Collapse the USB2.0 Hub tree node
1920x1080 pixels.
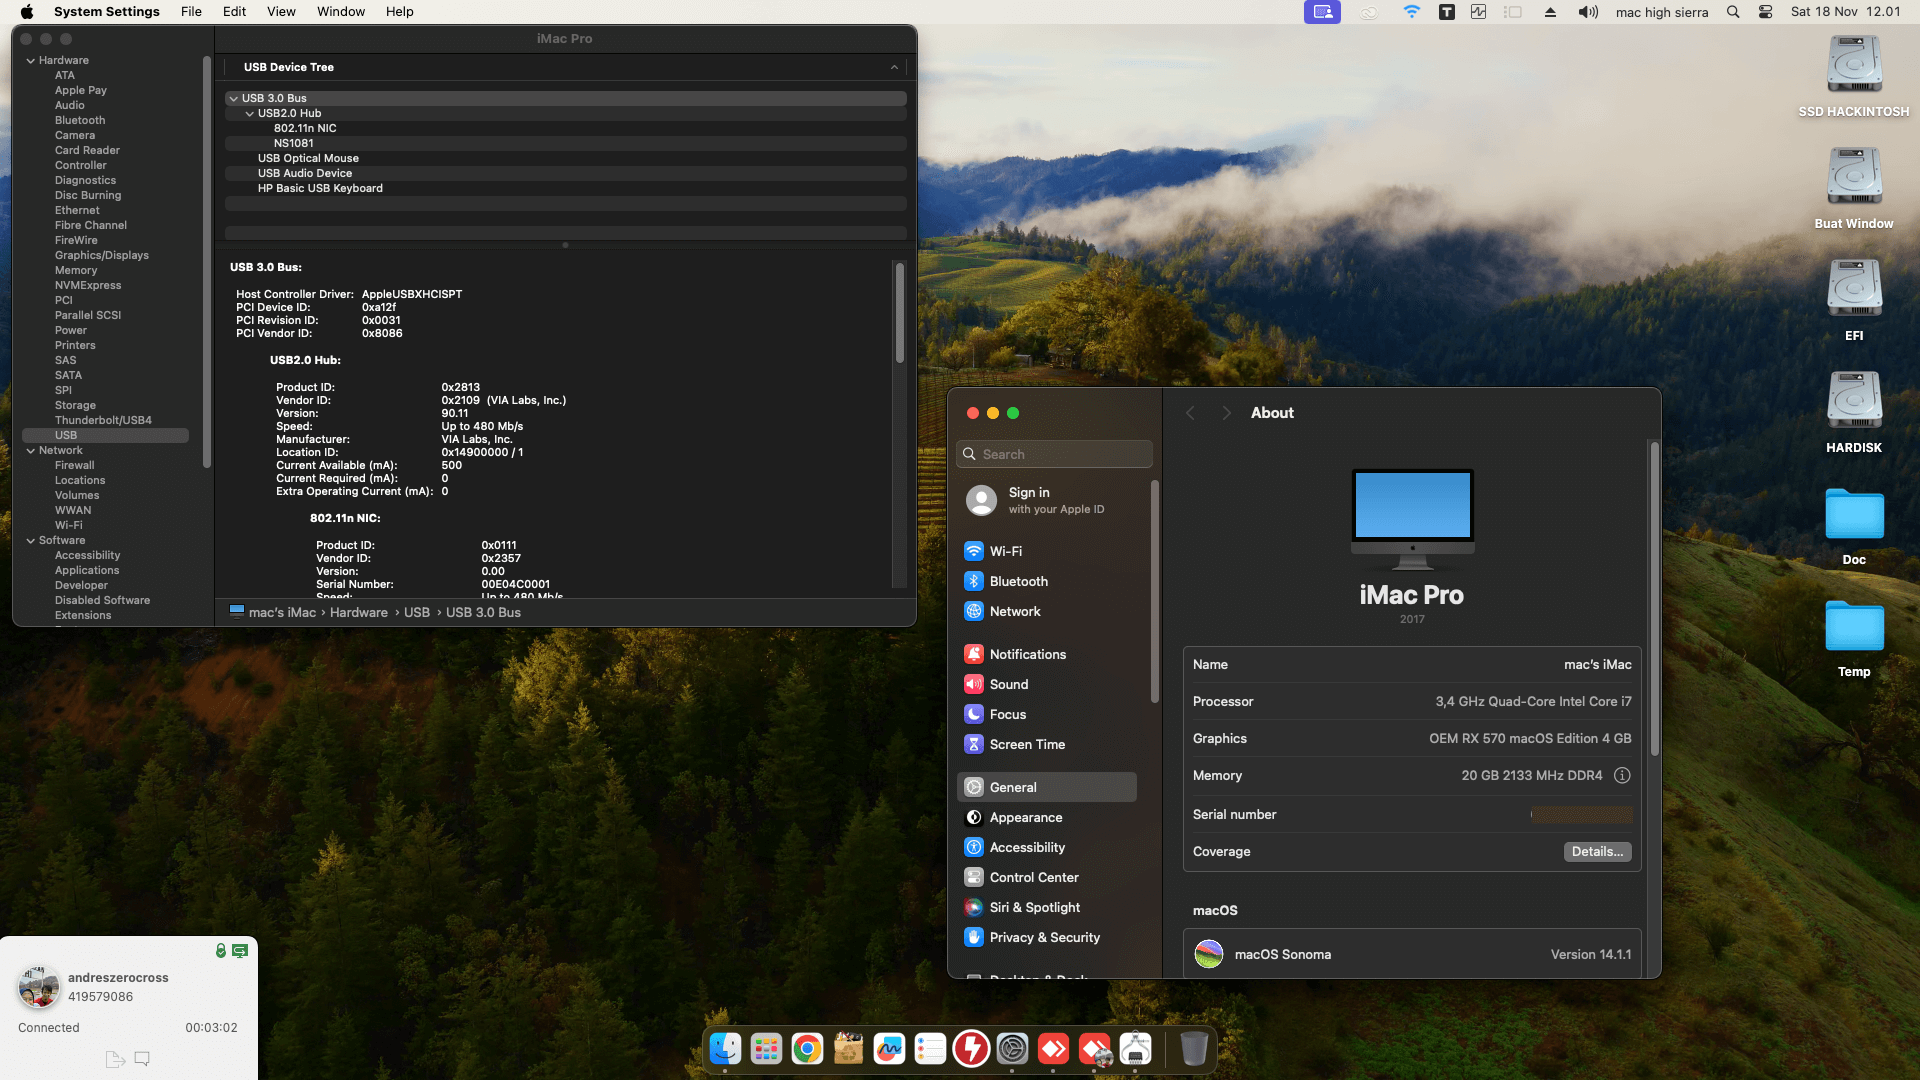tap(249, 114)
